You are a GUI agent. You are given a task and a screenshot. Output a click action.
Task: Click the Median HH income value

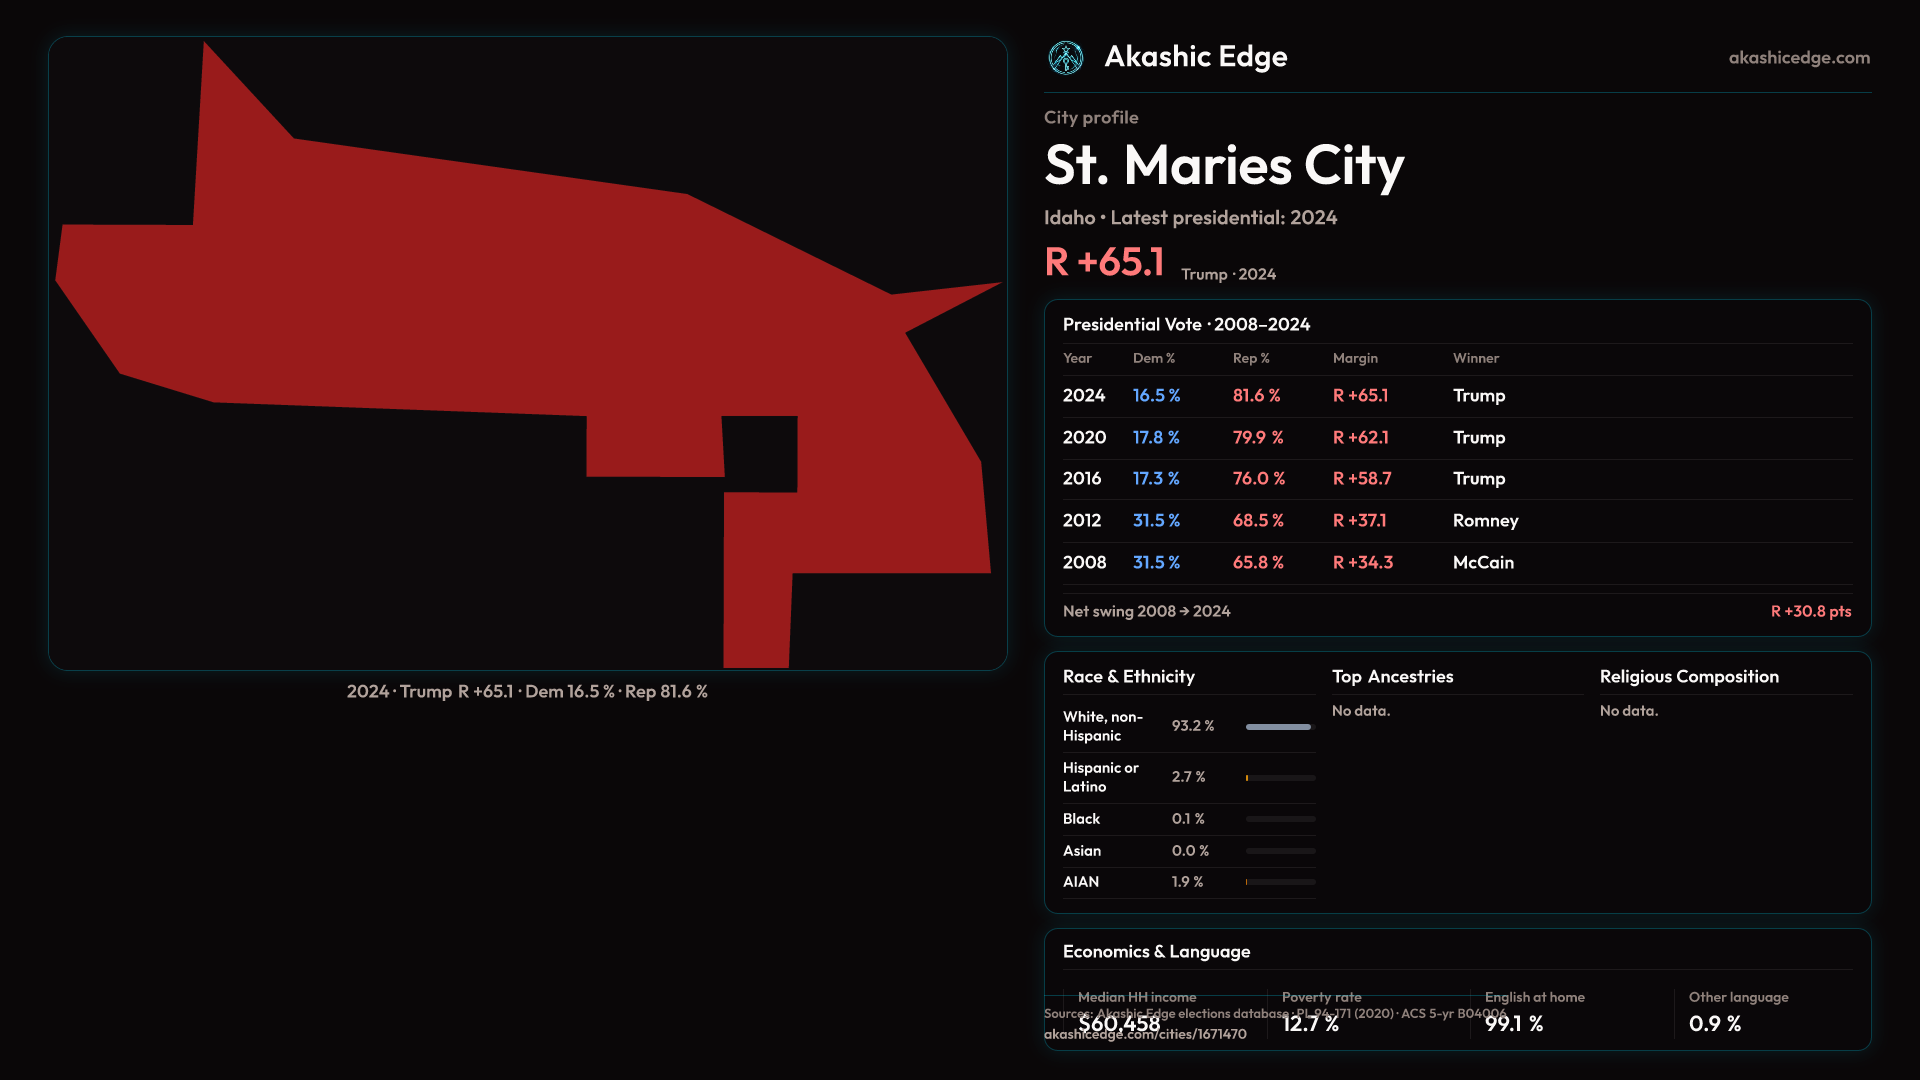pyautogui.click(x=1119, y=1024)
